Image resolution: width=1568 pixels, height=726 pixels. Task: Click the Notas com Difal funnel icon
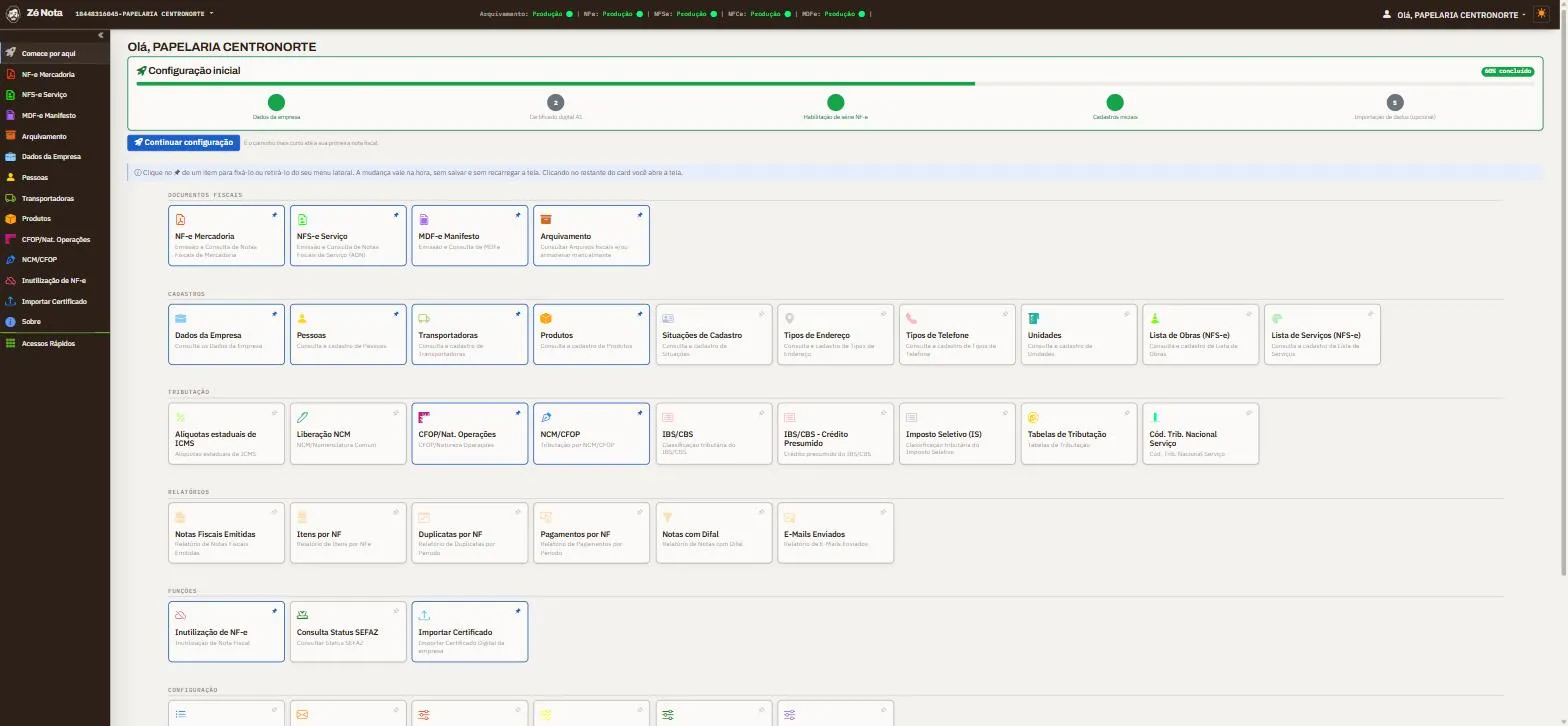[x=668, y=516]
